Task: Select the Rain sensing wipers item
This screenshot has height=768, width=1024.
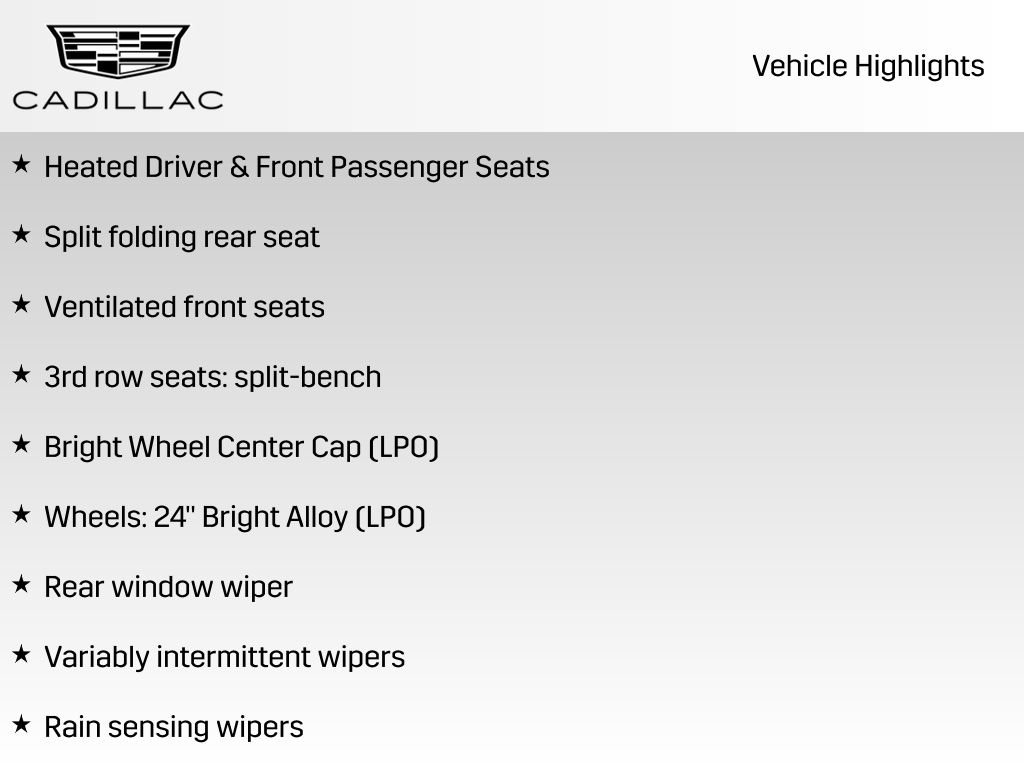Action: 173,727
